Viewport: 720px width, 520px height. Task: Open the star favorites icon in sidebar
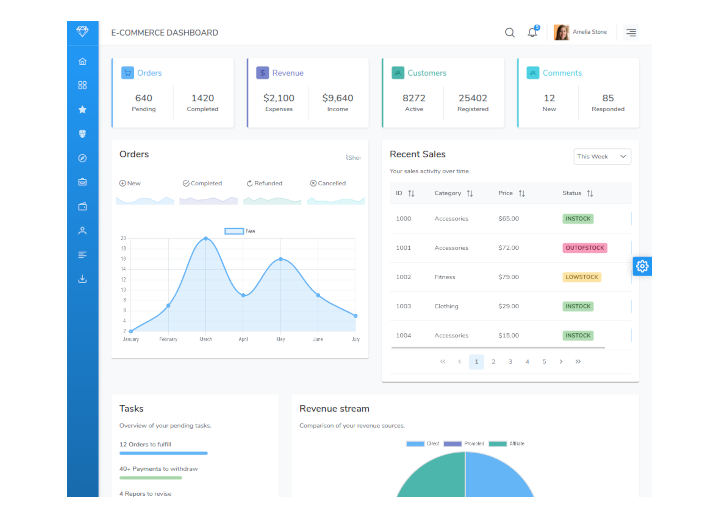click(x=82, y=109)
